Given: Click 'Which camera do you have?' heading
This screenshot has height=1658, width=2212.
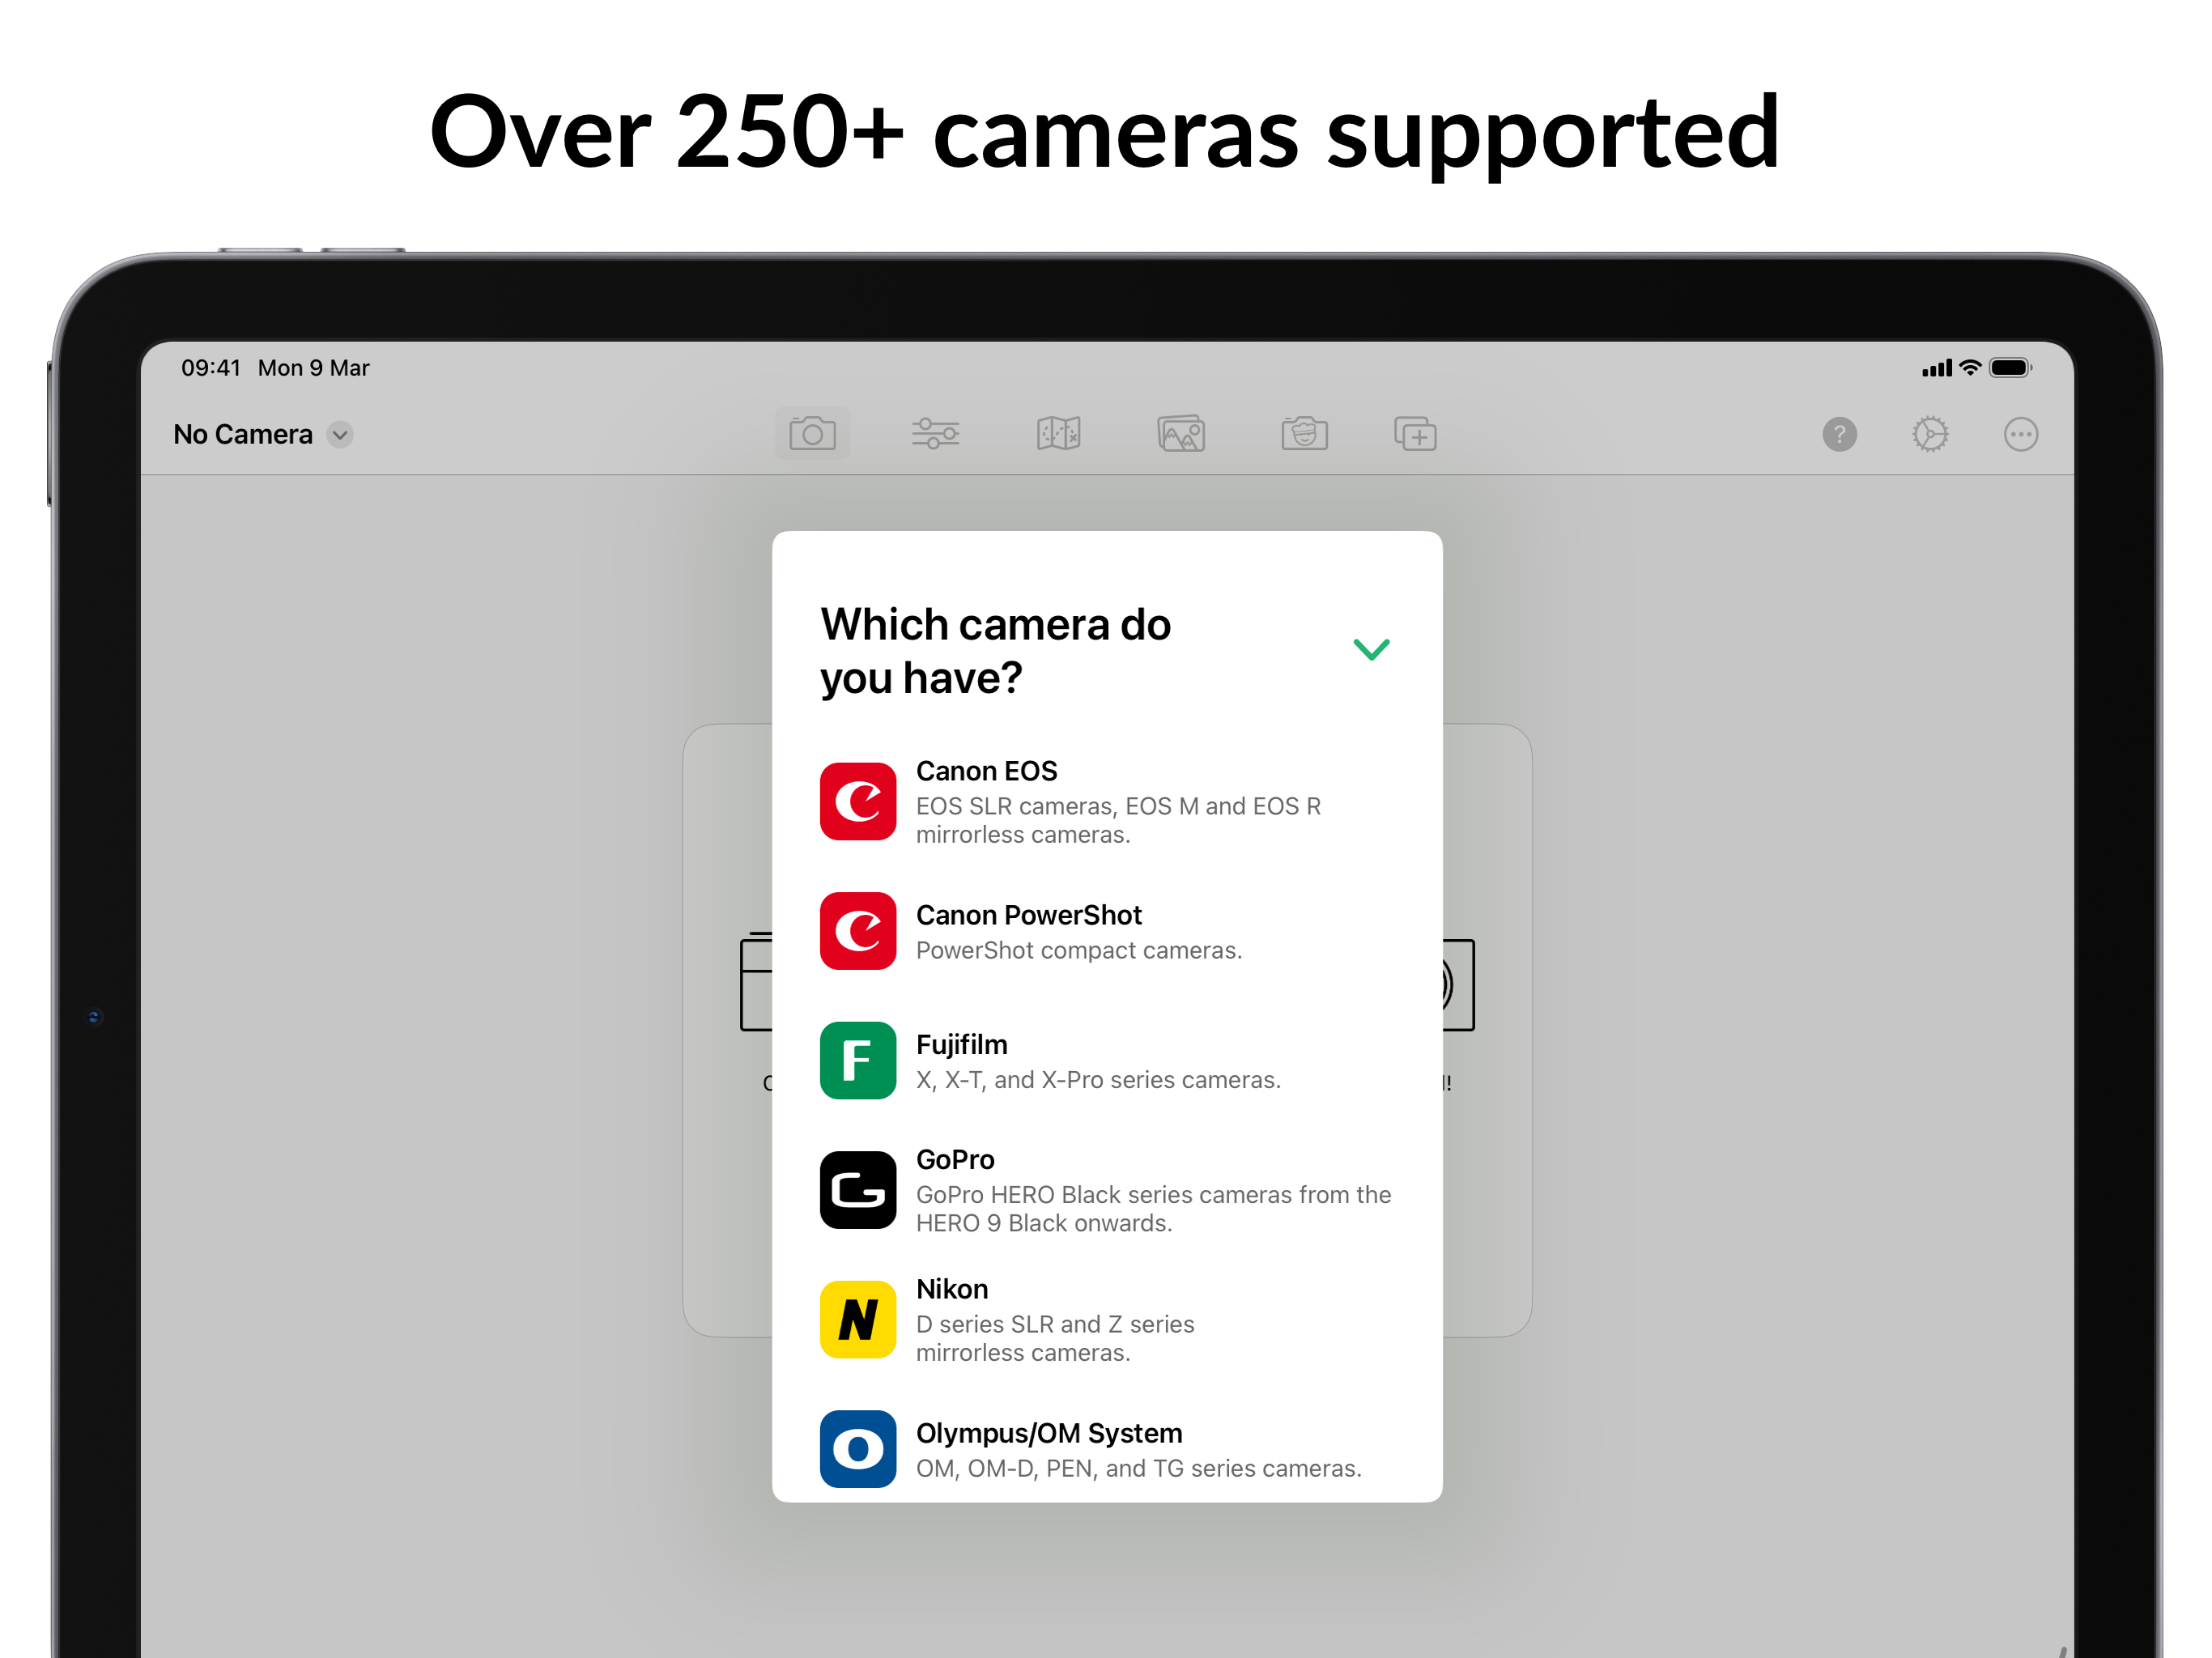Looking at the screenshot, I should coord(995,651).
